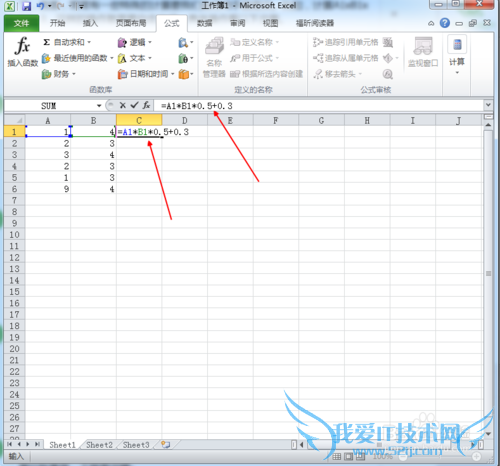Viewport: 500px width, 466px height.
Task: Open Excel Help question mark icon
Action: [x=445, y=23]
